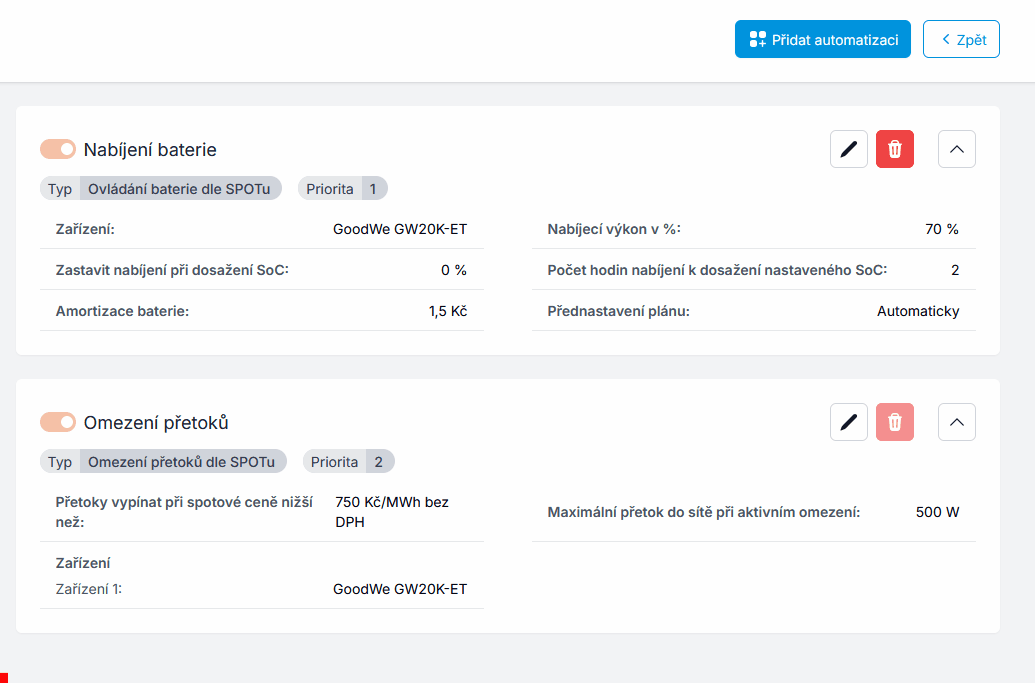The image size is (1035, 683).
Task: Click the Automaticky value of Přednastavení plánu
Action: pyautogui.click(x=918, y=311)
